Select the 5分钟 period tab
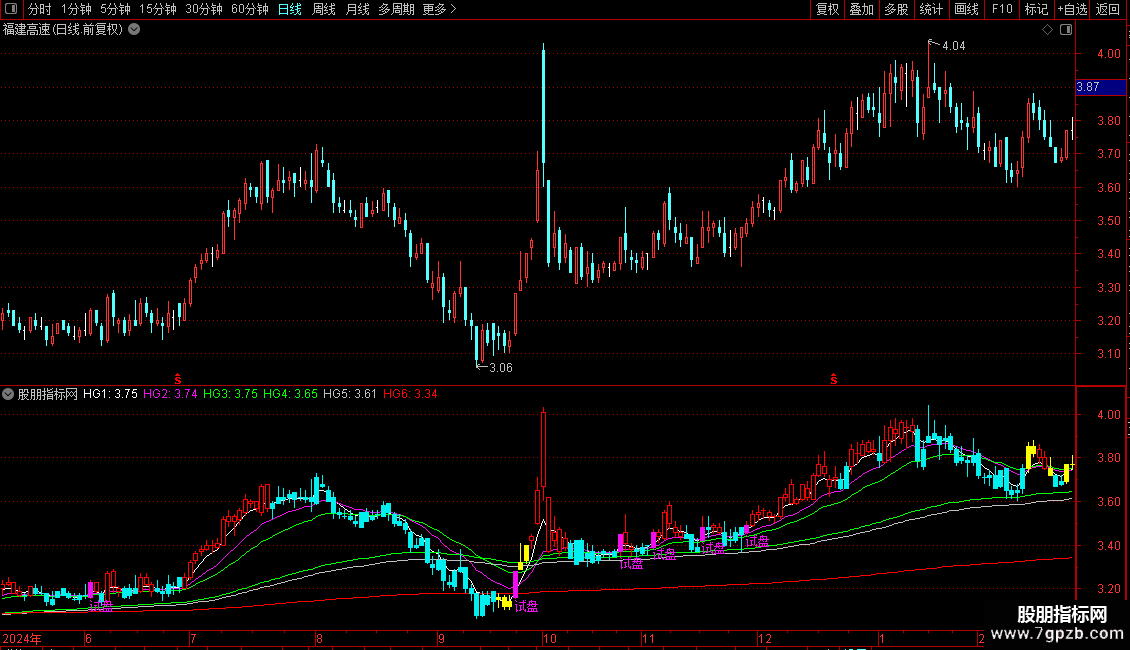Viewport: 1130px width, 650px height. [x=115, y=9]
